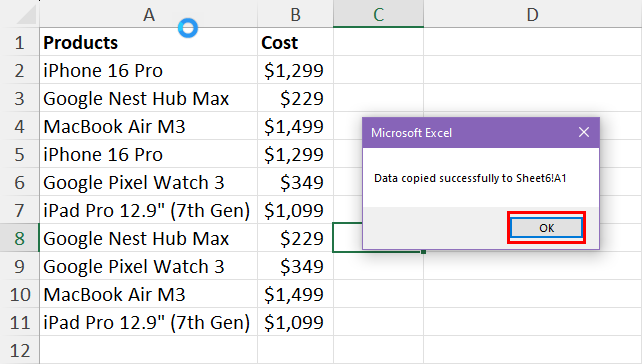This screenshot has height=364, width=642.
Task: Select row 3 header
Action: [x=20, y=98]
